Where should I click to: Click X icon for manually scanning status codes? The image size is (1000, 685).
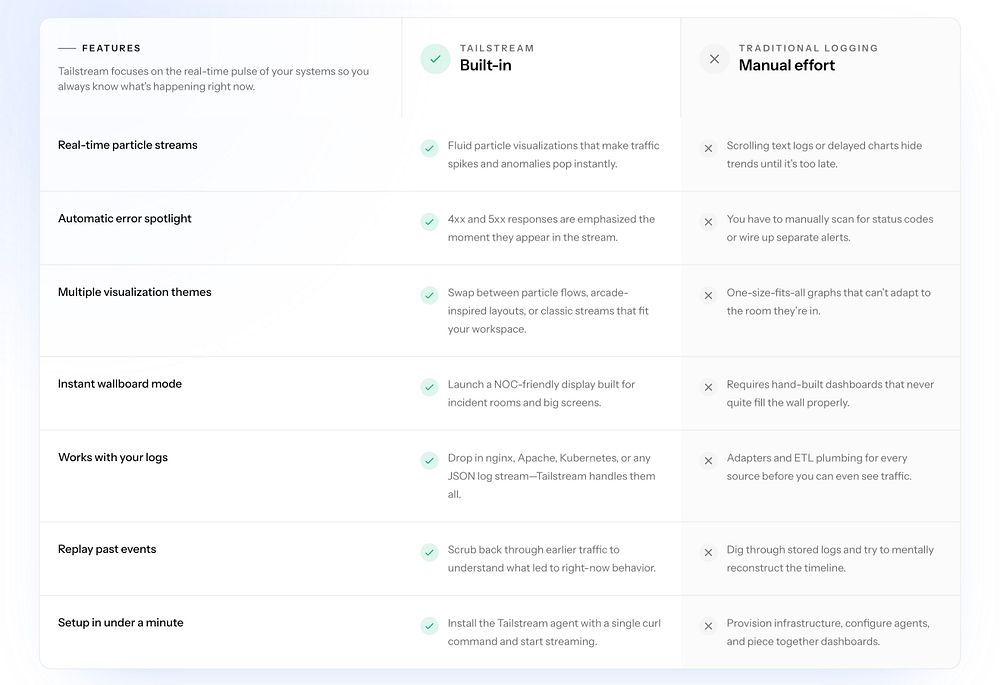[708, 222]
